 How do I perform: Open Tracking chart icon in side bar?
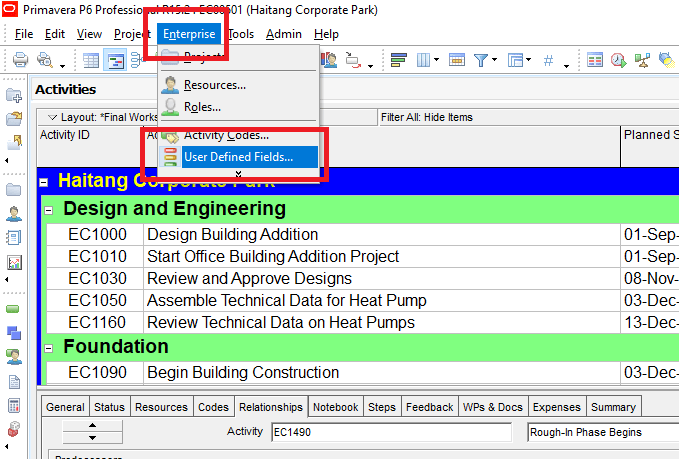pos(14,262)
